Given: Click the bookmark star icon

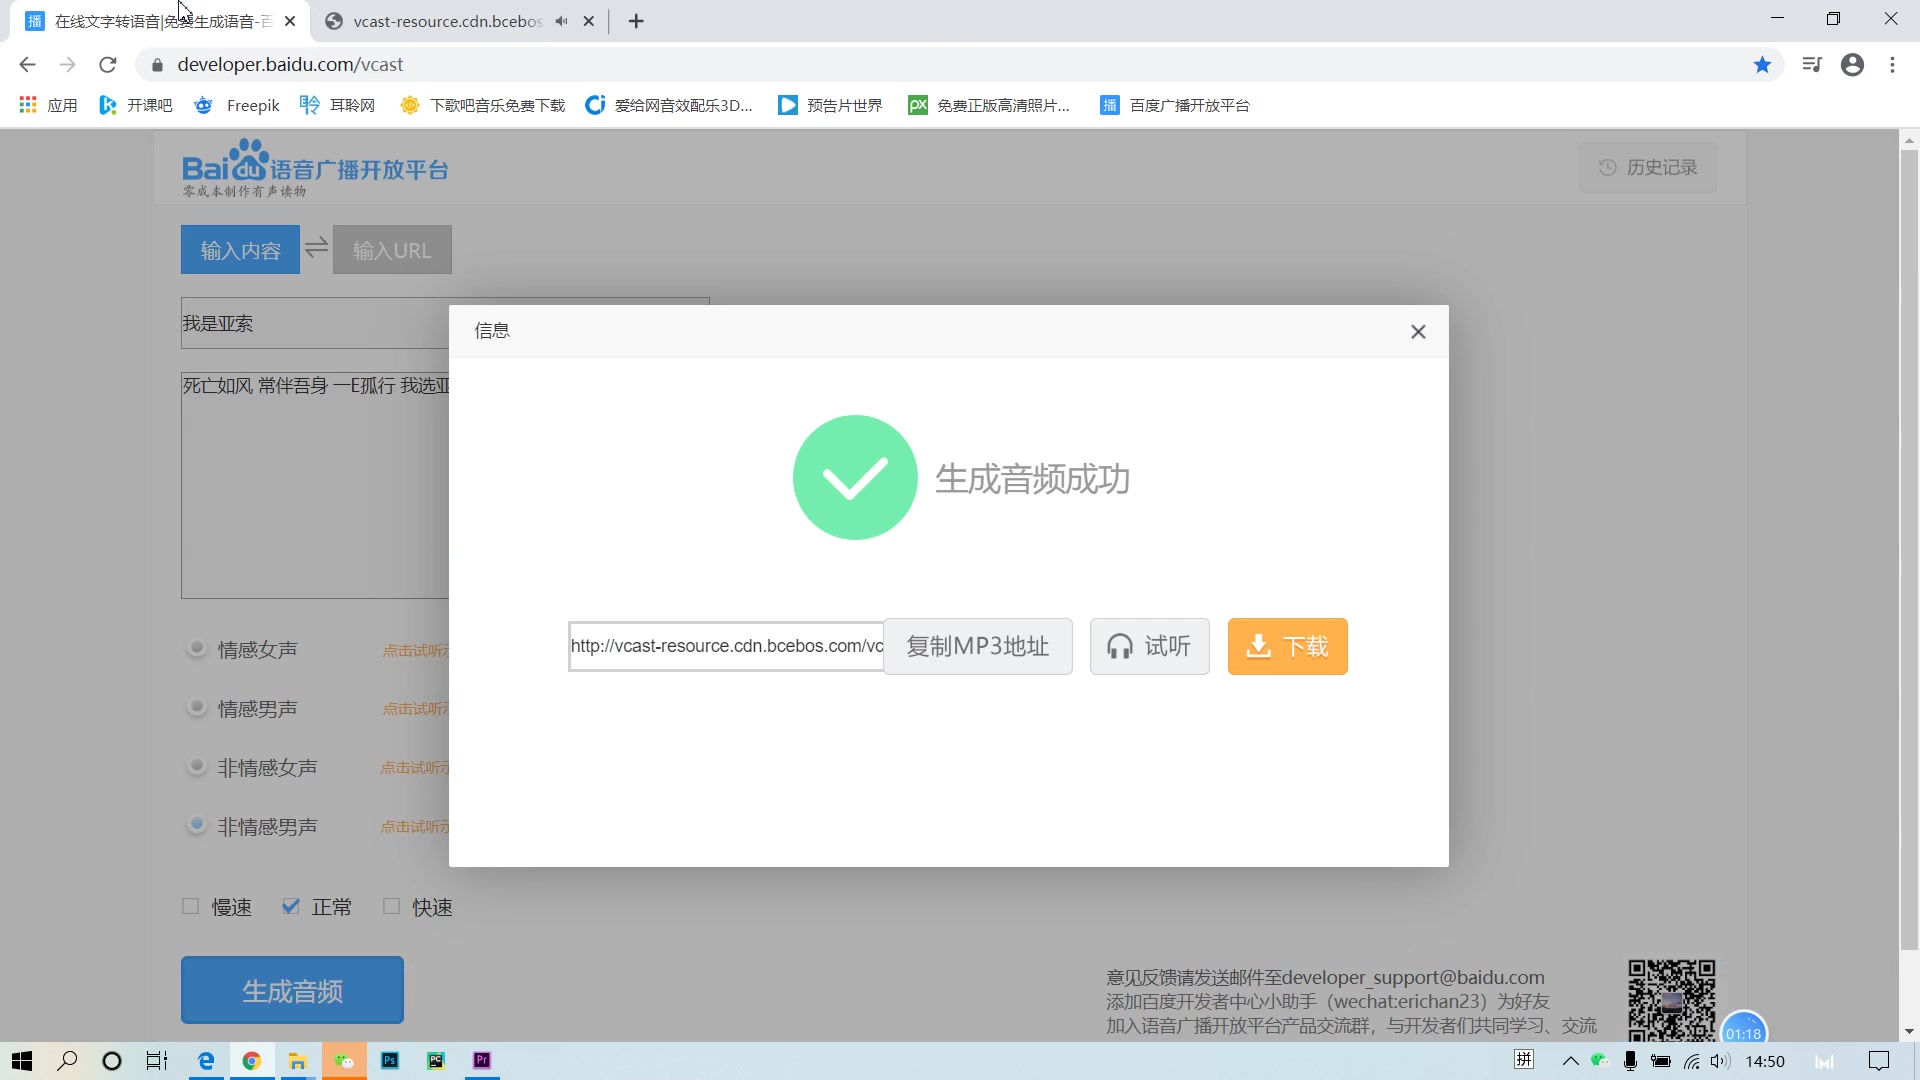Looking at the screenshot, I should [x=1762, y=64].
